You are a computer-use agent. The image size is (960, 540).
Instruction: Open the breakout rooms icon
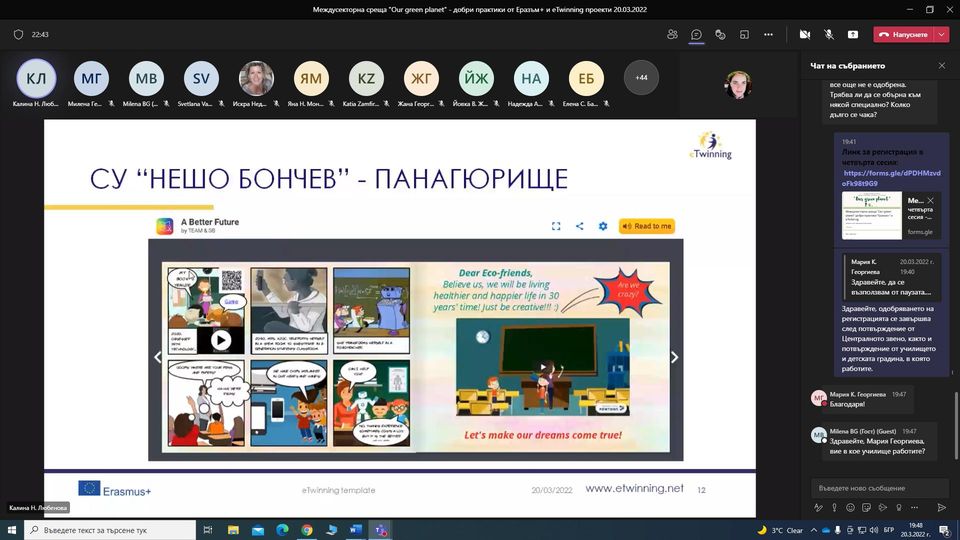(x=744, y=34)
